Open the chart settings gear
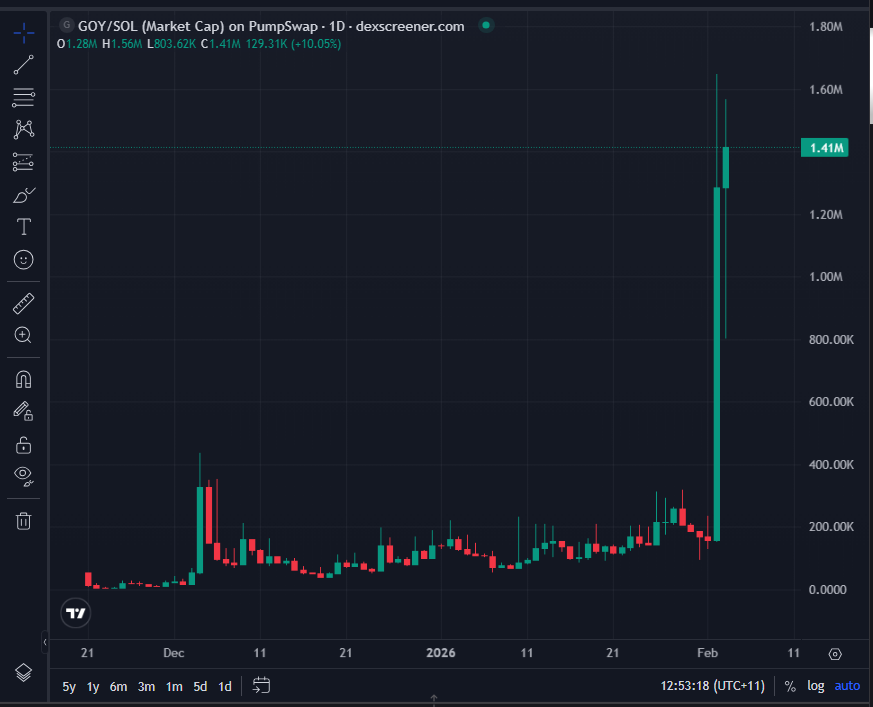Screen dimensions: 873x707 point(835,653)
